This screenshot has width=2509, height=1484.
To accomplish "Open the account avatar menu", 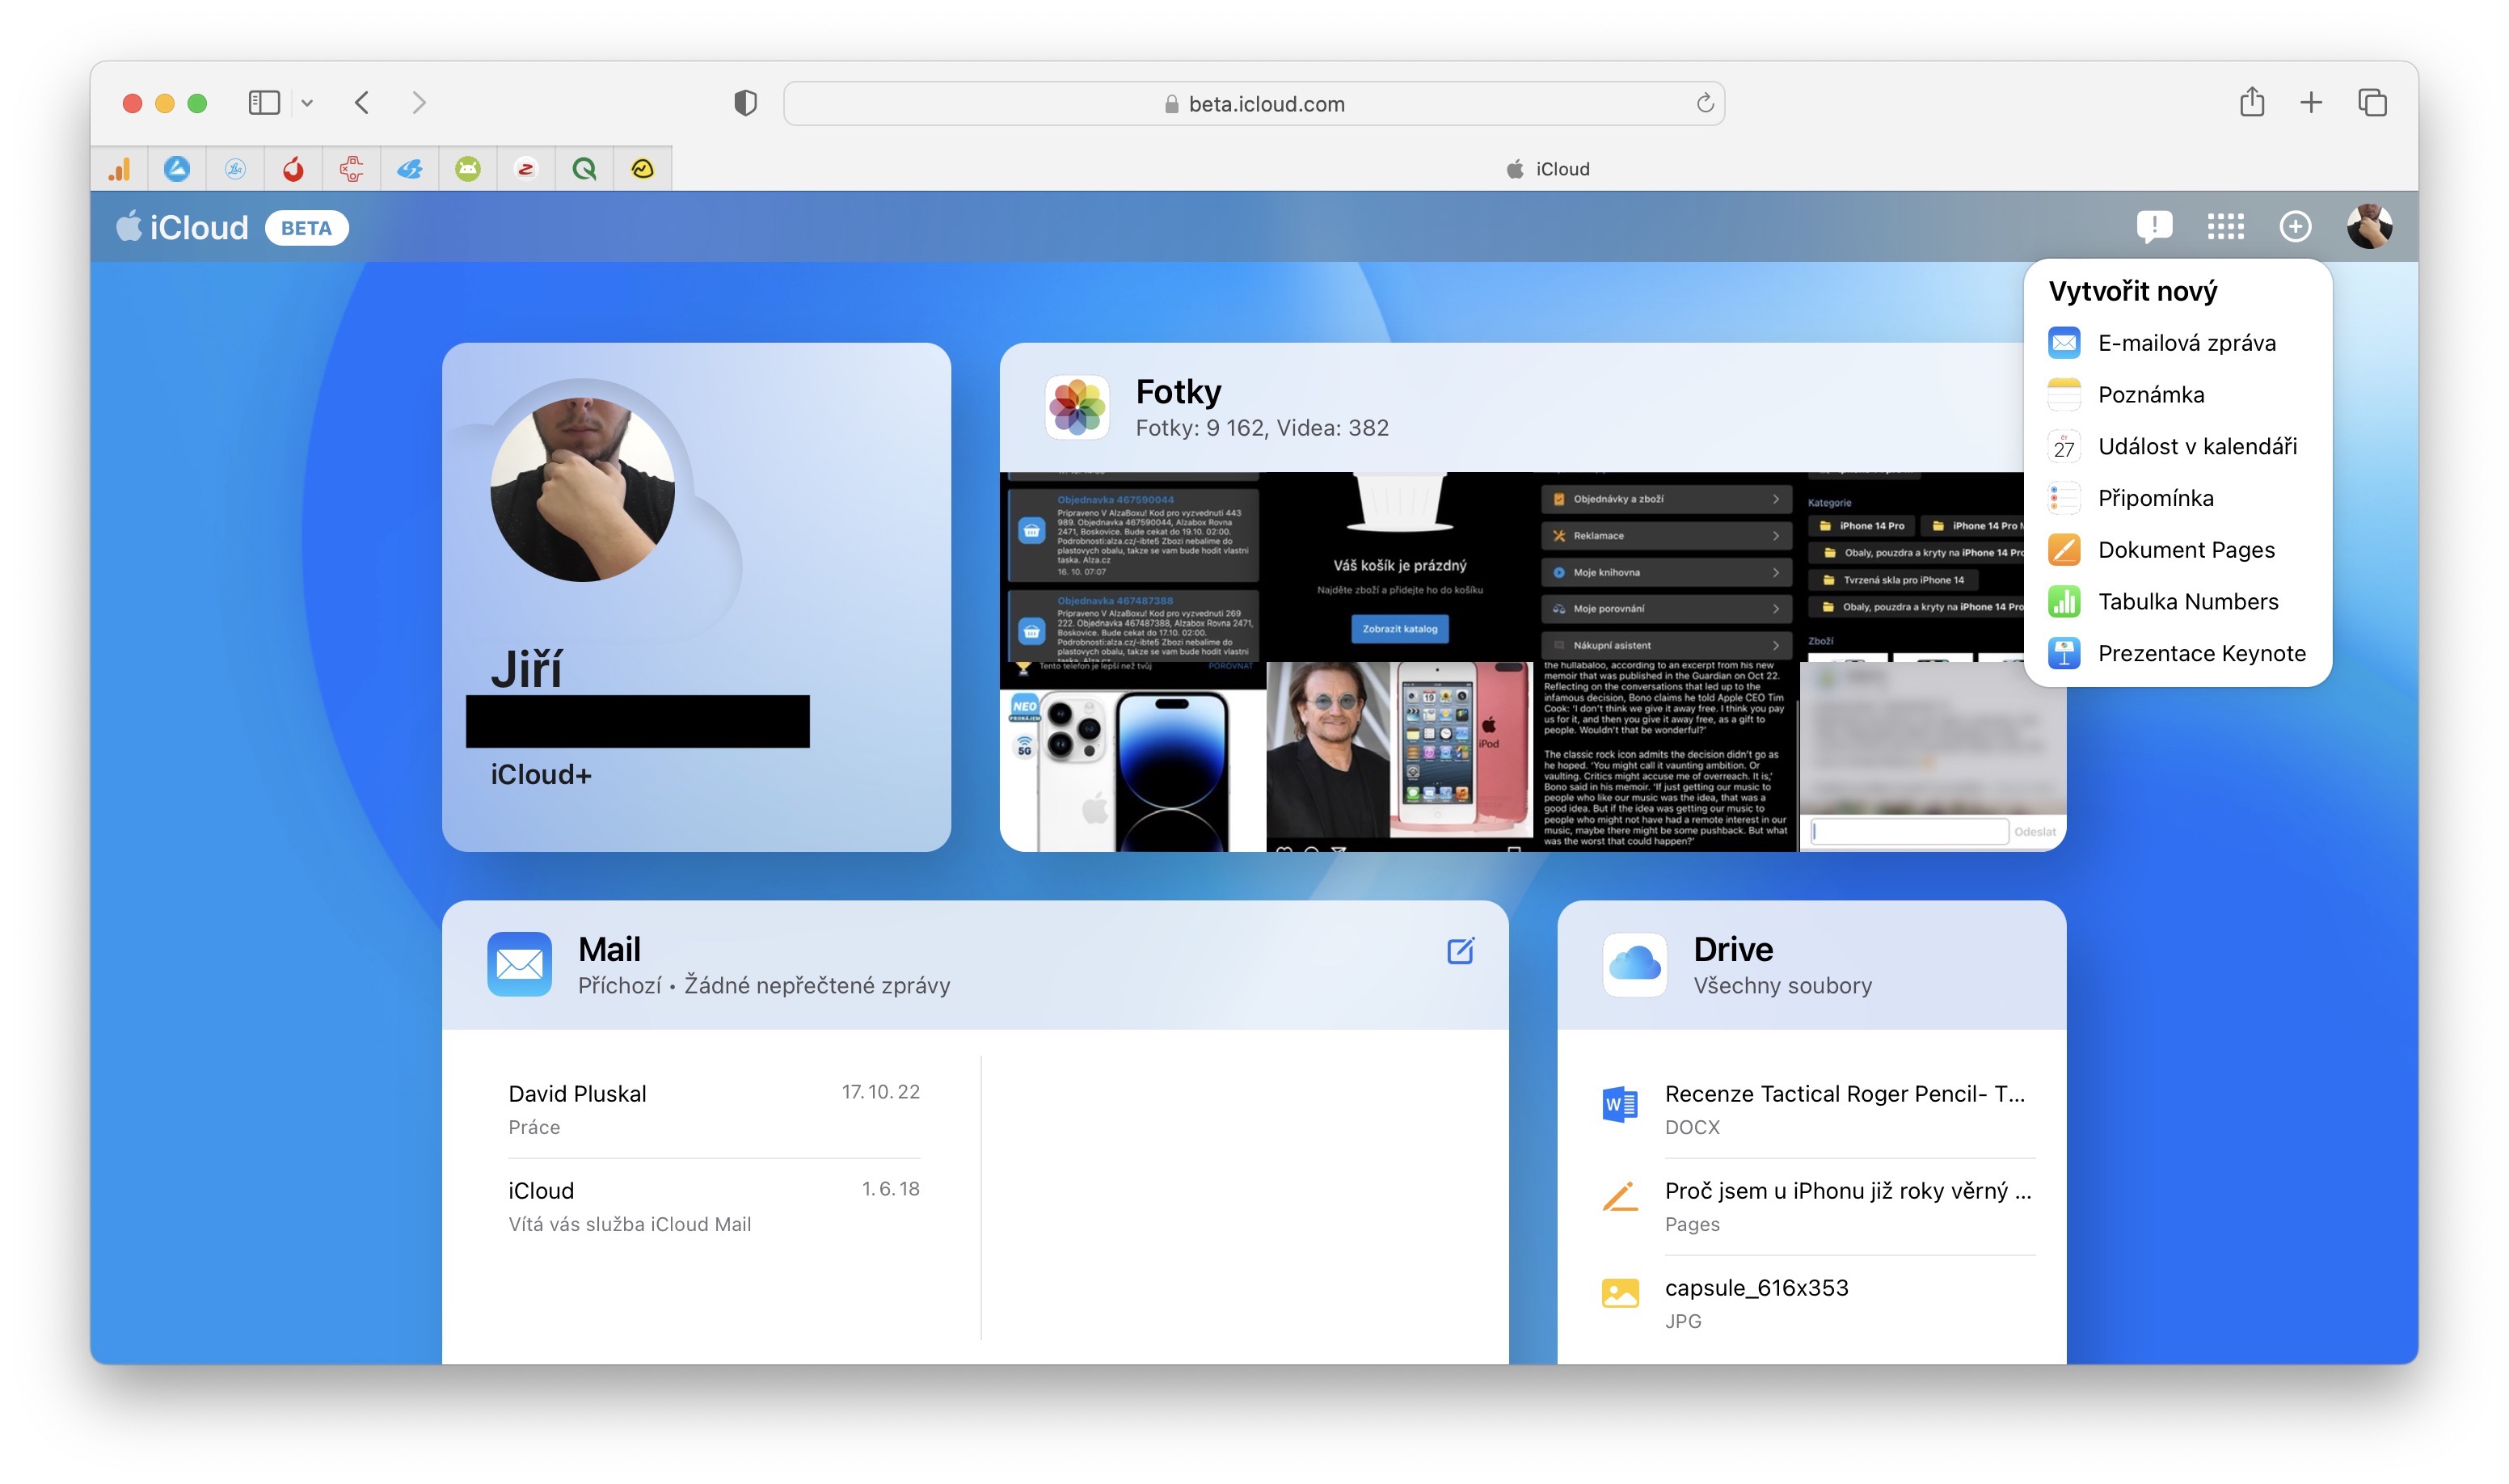I will pos(2368,227).
